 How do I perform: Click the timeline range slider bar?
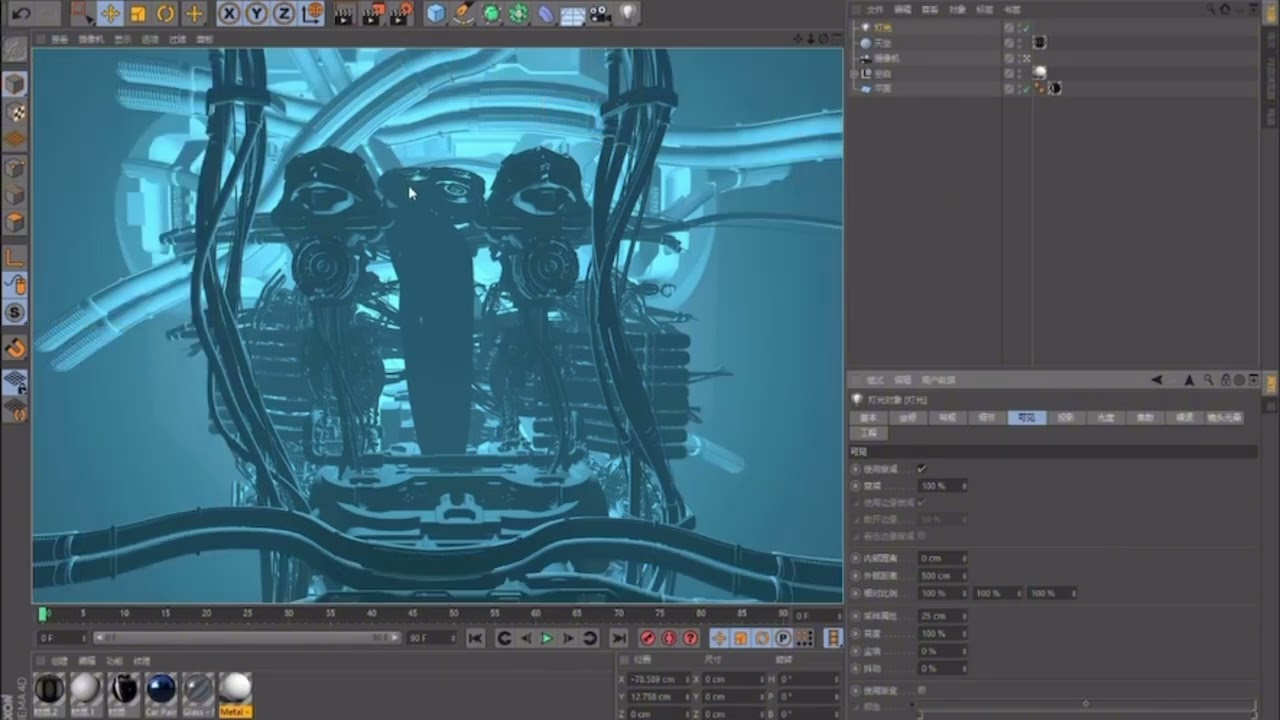(247, 637)
